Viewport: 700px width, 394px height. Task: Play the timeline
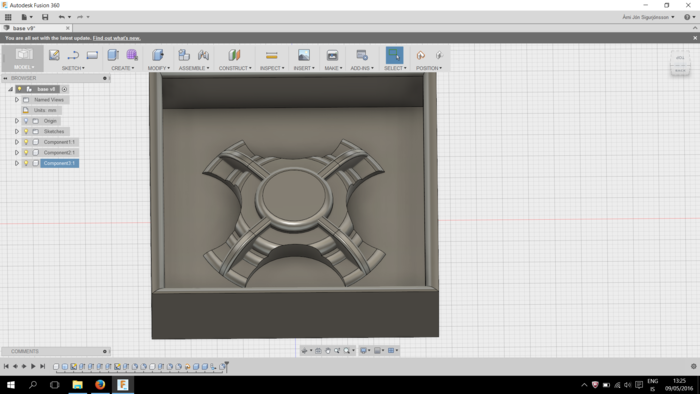(33, 366)
